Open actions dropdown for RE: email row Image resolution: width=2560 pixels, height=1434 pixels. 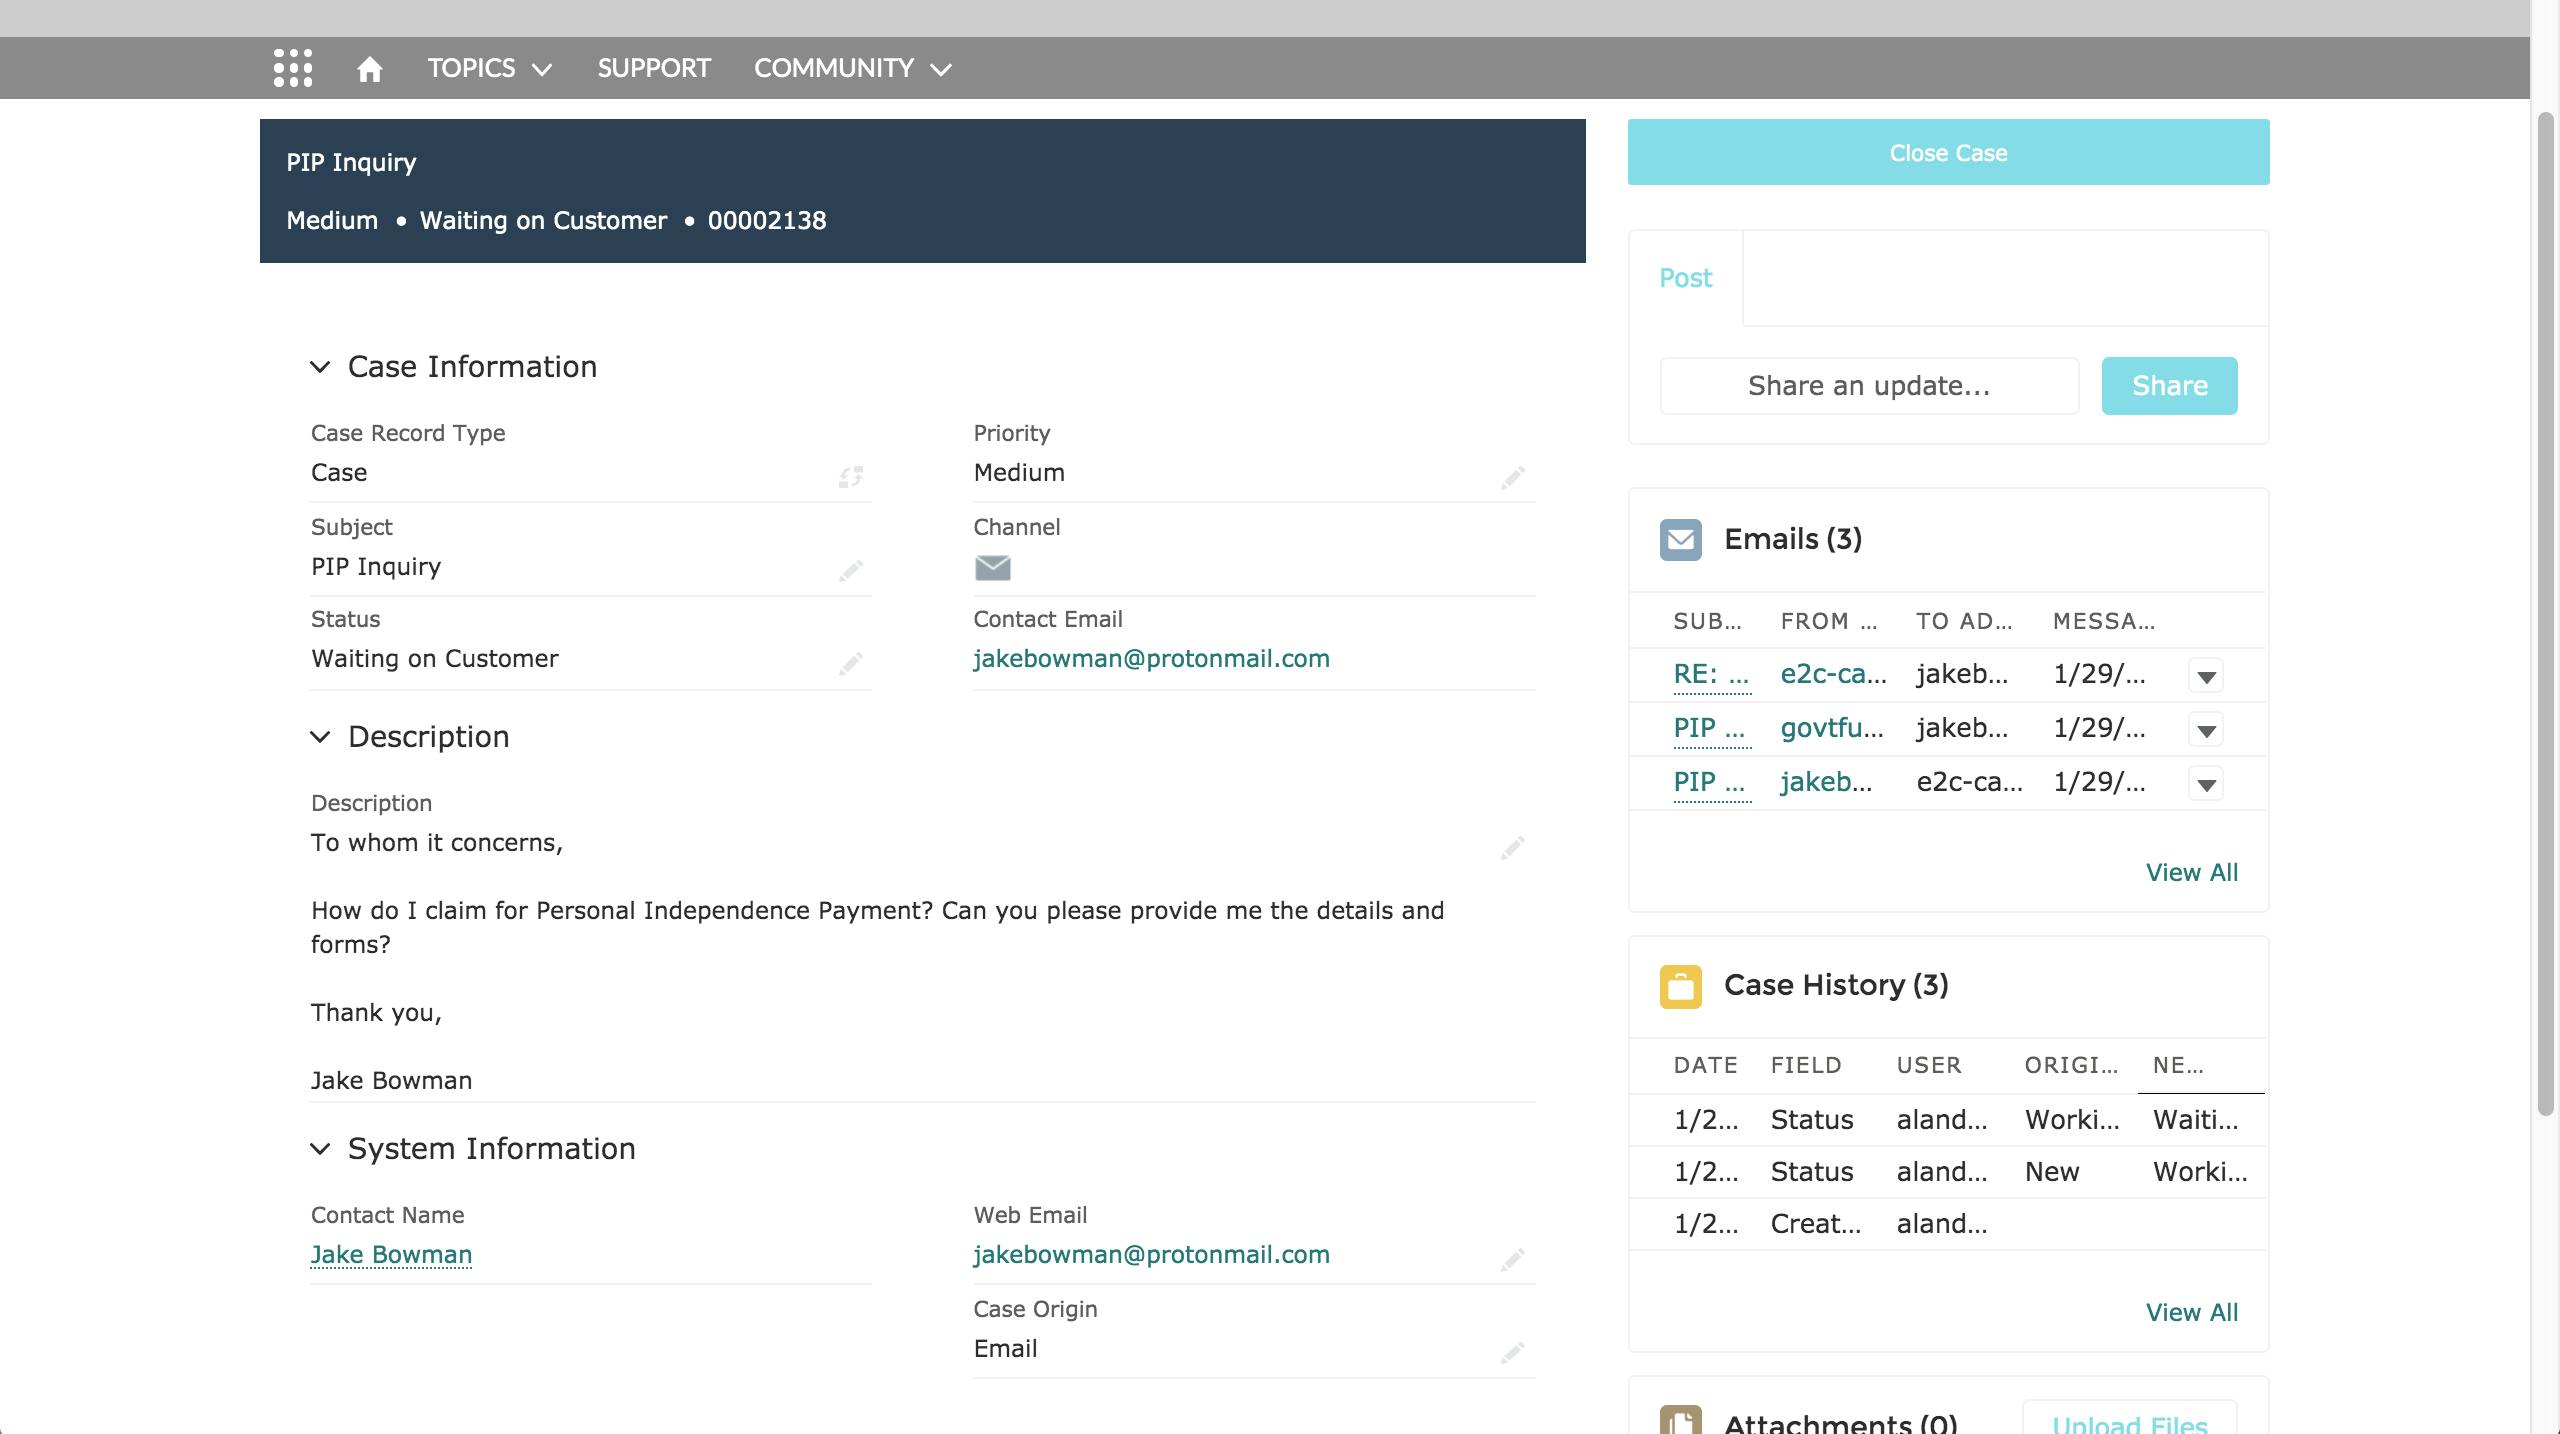pyautogui.click(x=2206, y=677)
